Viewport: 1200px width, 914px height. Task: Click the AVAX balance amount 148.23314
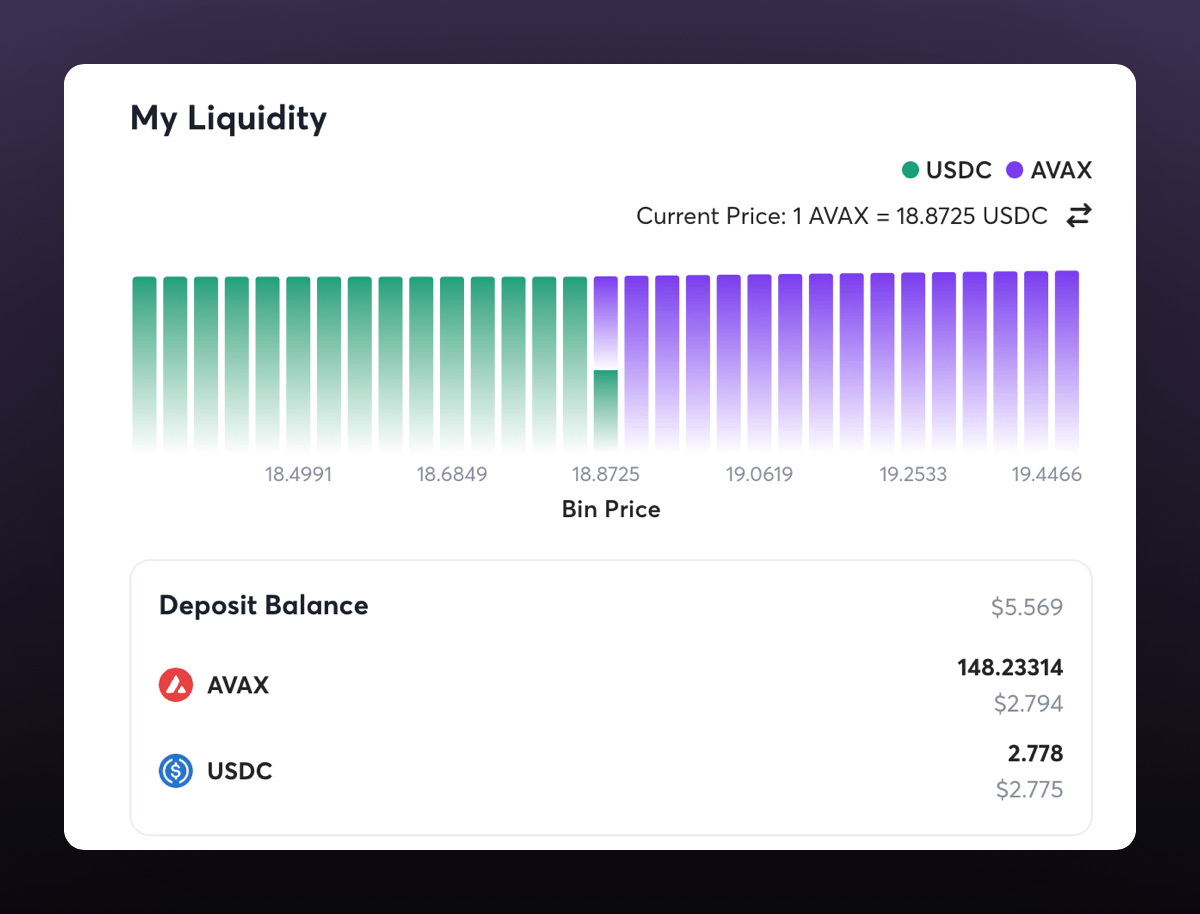click(1010, 668)
